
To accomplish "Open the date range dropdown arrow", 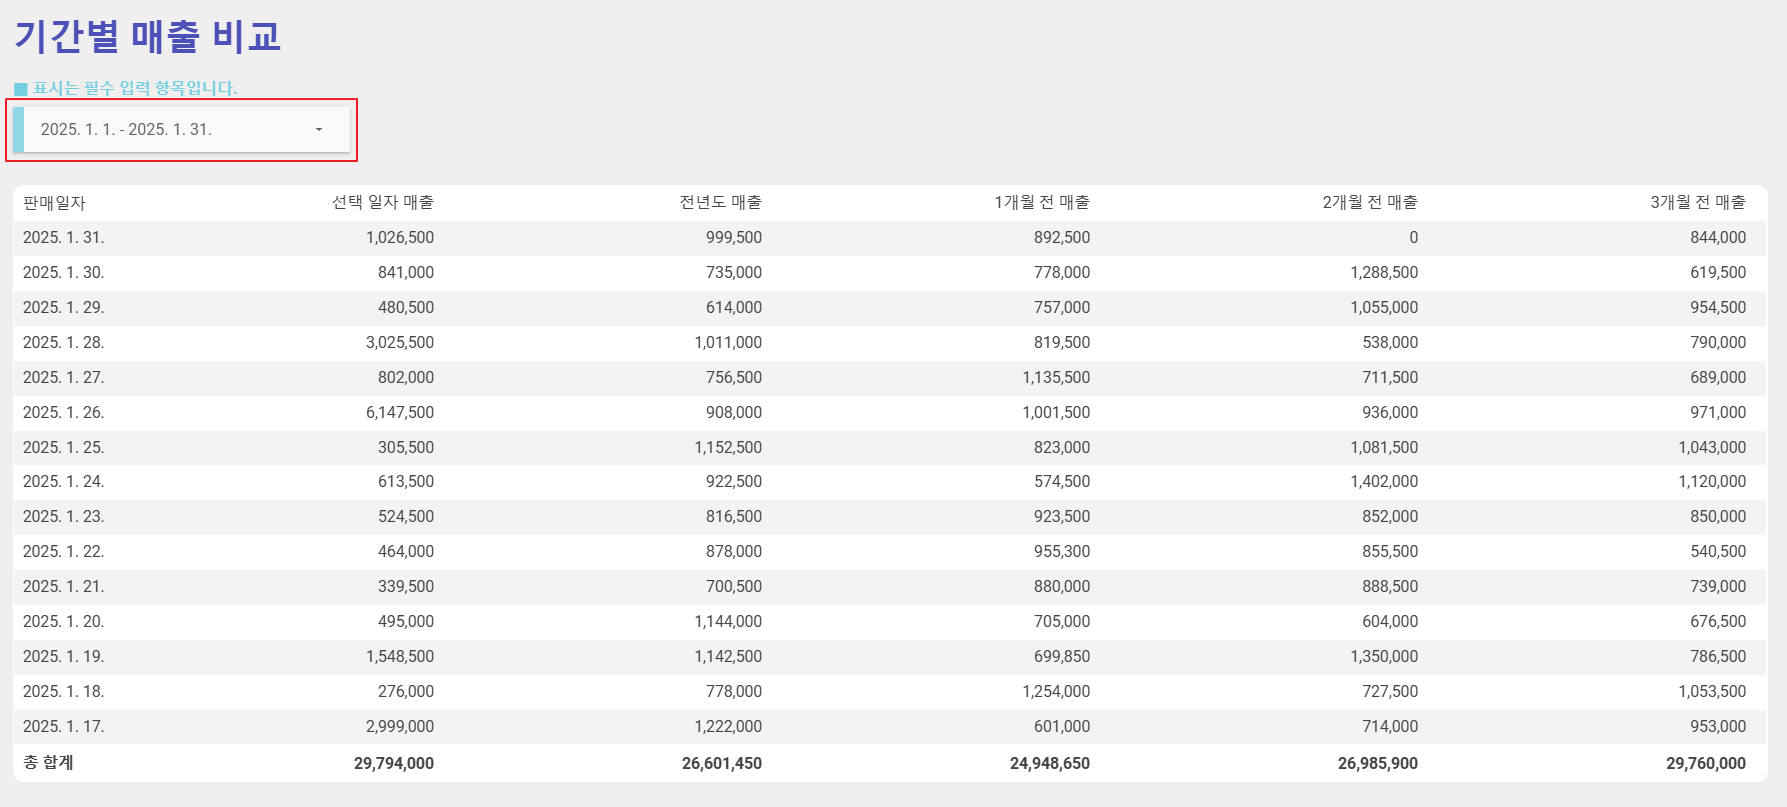I will tap(319, 130).
